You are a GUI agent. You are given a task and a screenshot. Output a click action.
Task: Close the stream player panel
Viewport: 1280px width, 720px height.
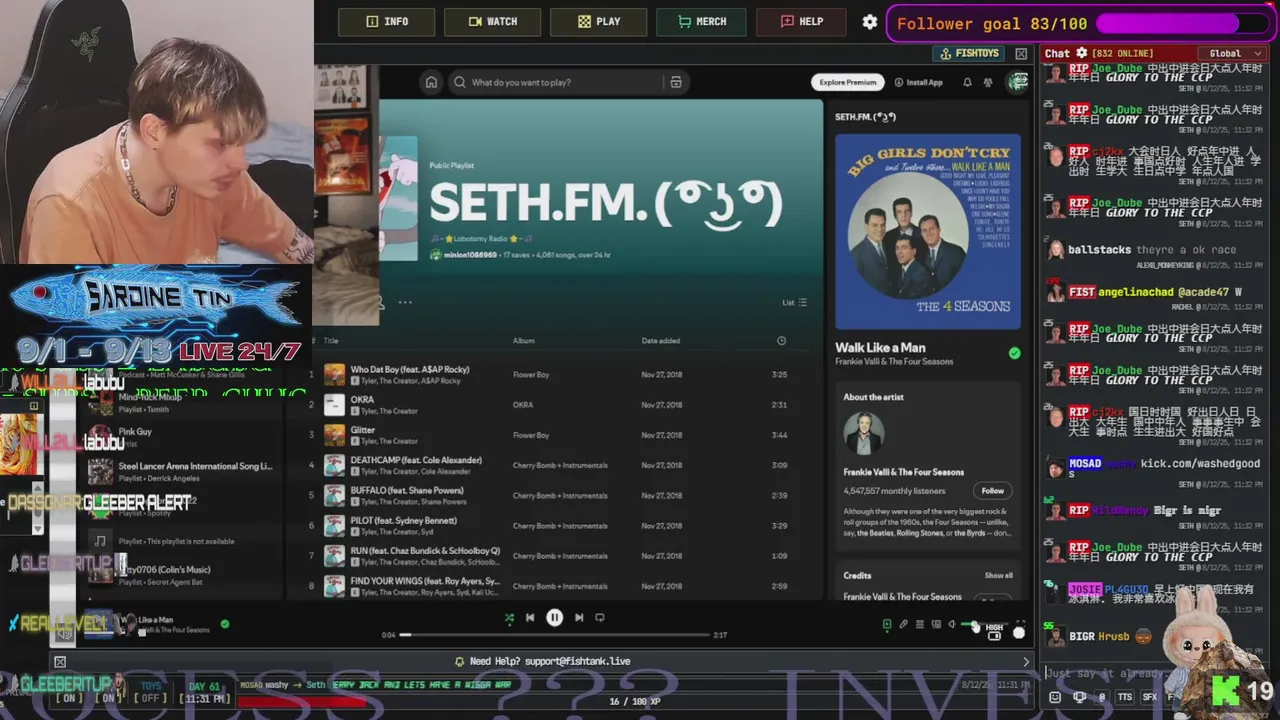click(1021, 53)
